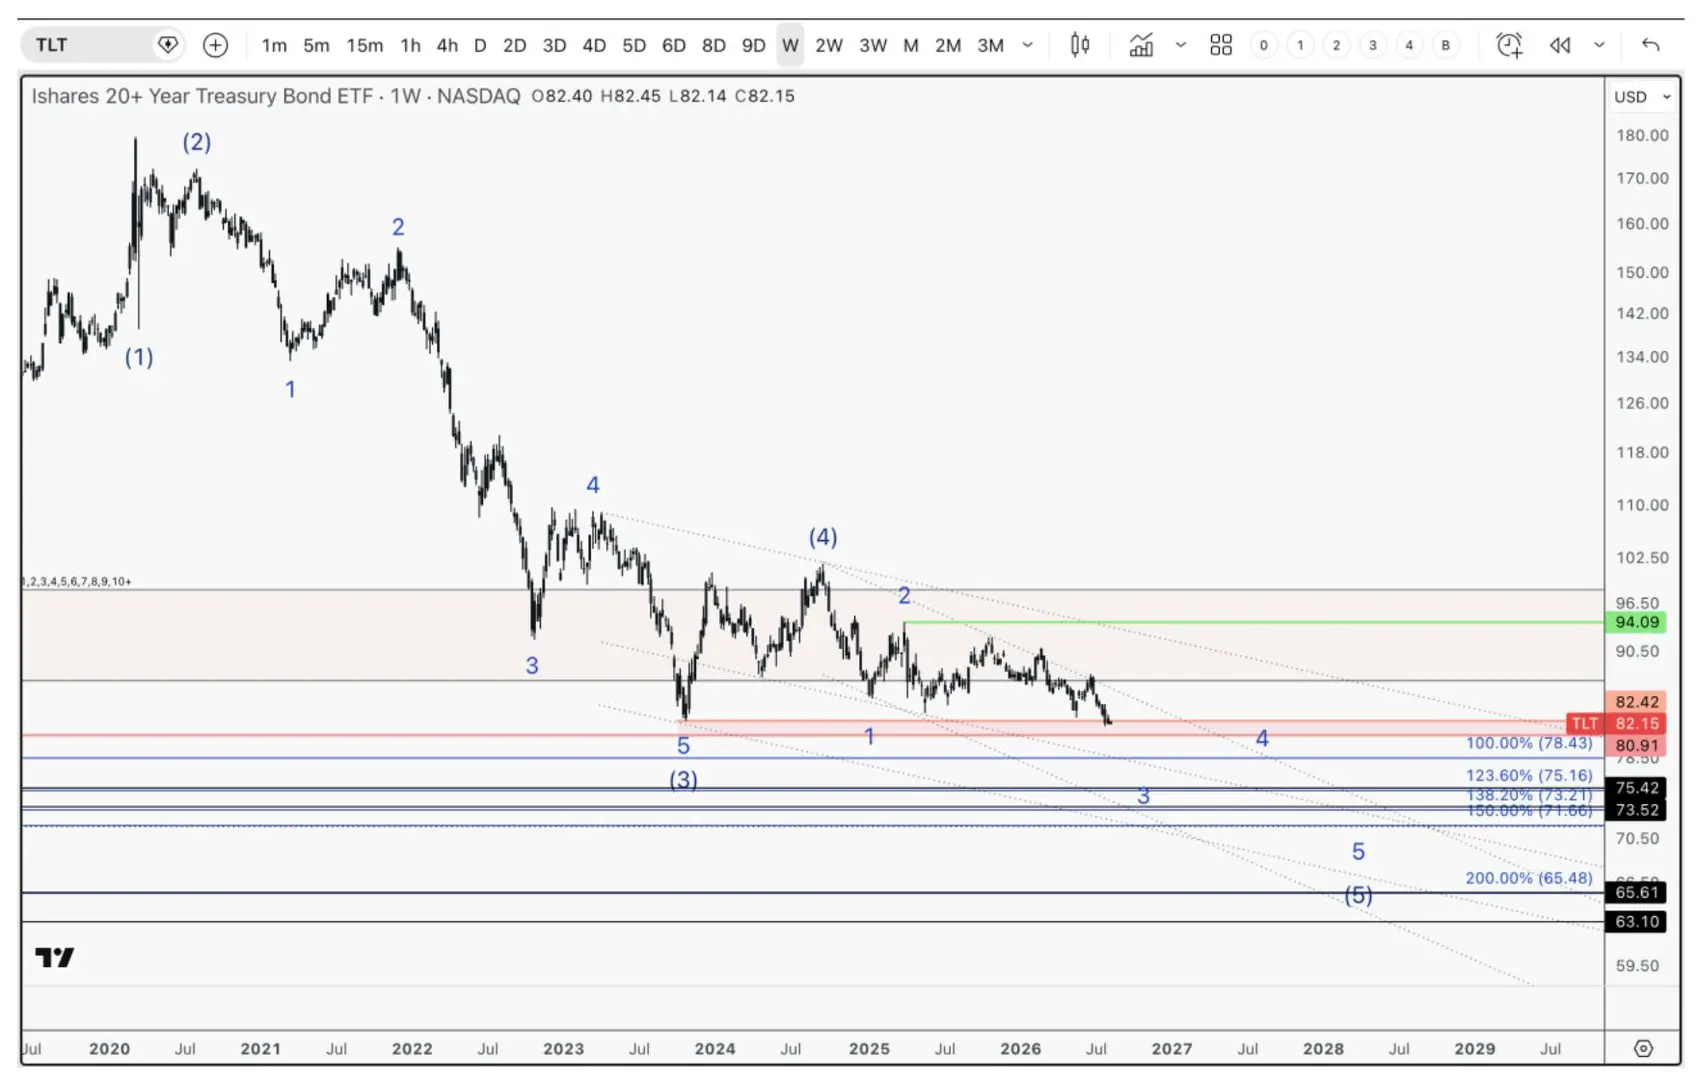Click the chart title Ishares 20+ Year Treasury Bond ETF
The width and height of the screenshot is (1699, 1080).
[202, 96]
